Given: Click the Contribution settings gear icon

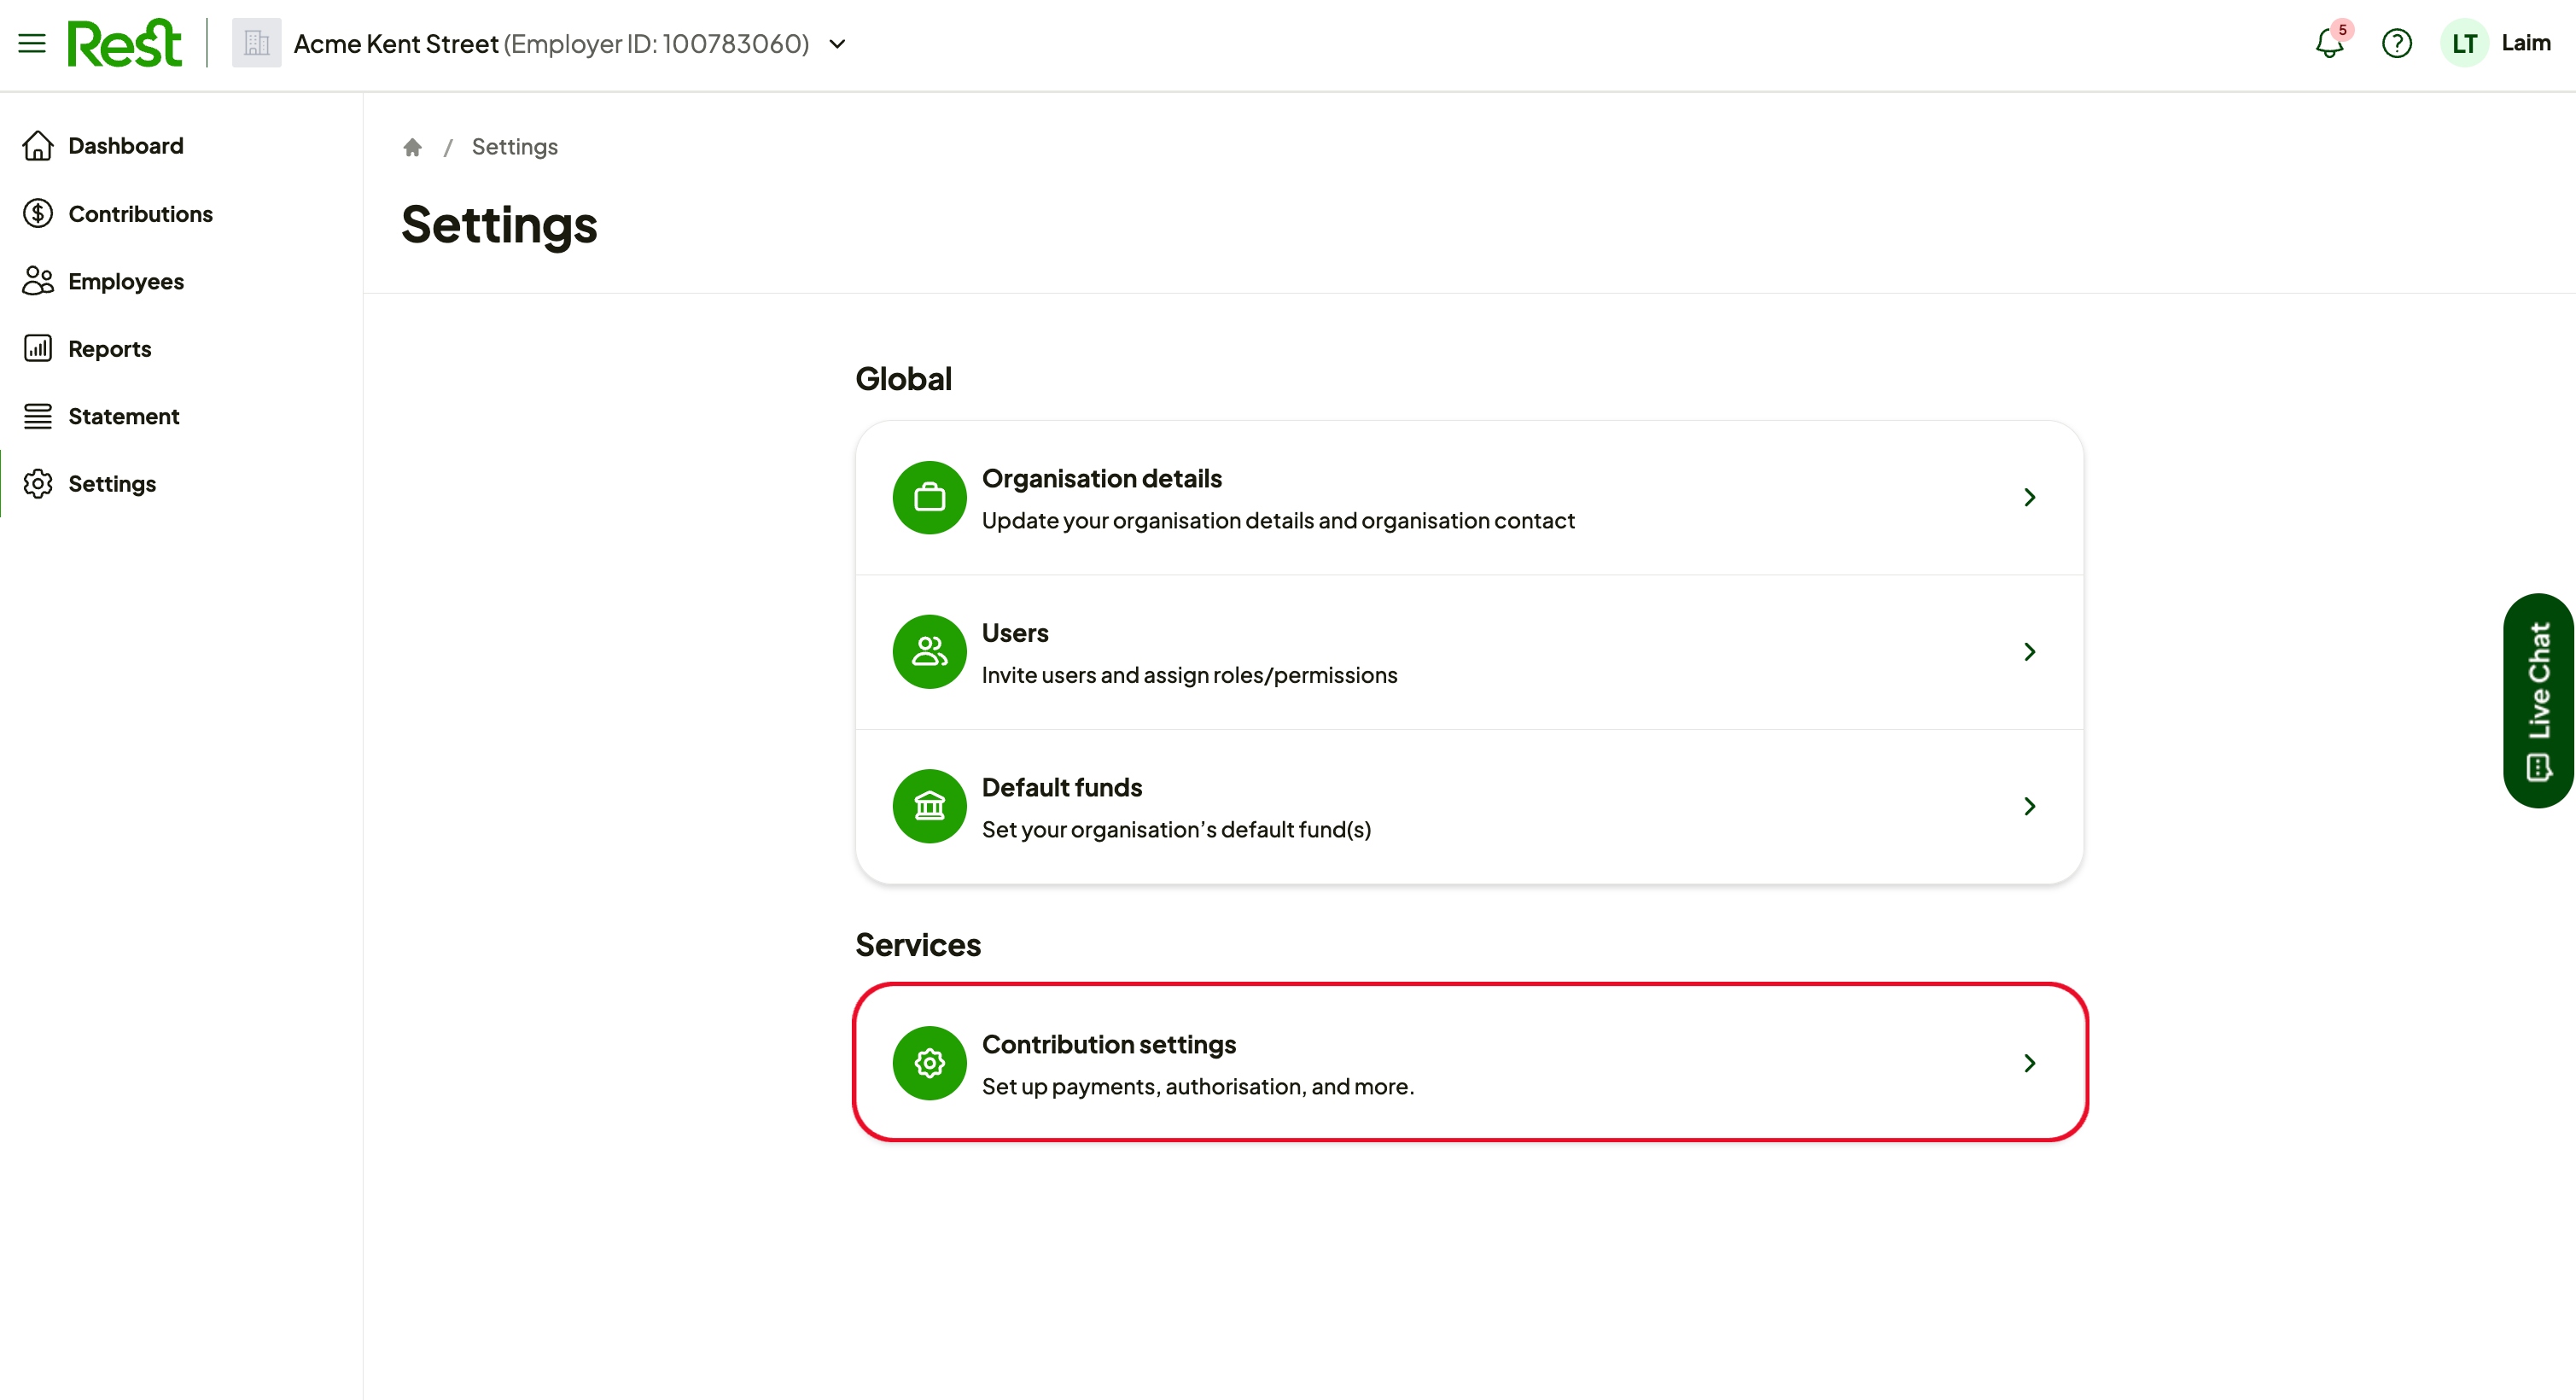Looking at the screenshot, I should coord(929,1063).
